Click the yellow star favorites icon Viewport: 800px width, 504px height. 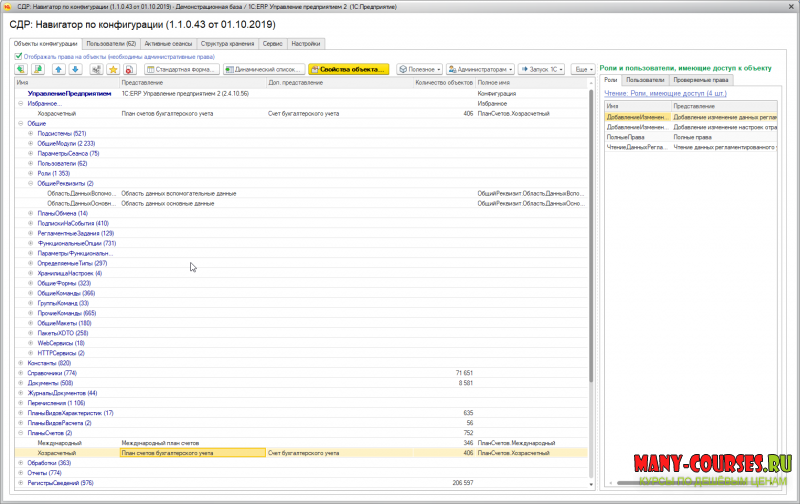[112, 70]
